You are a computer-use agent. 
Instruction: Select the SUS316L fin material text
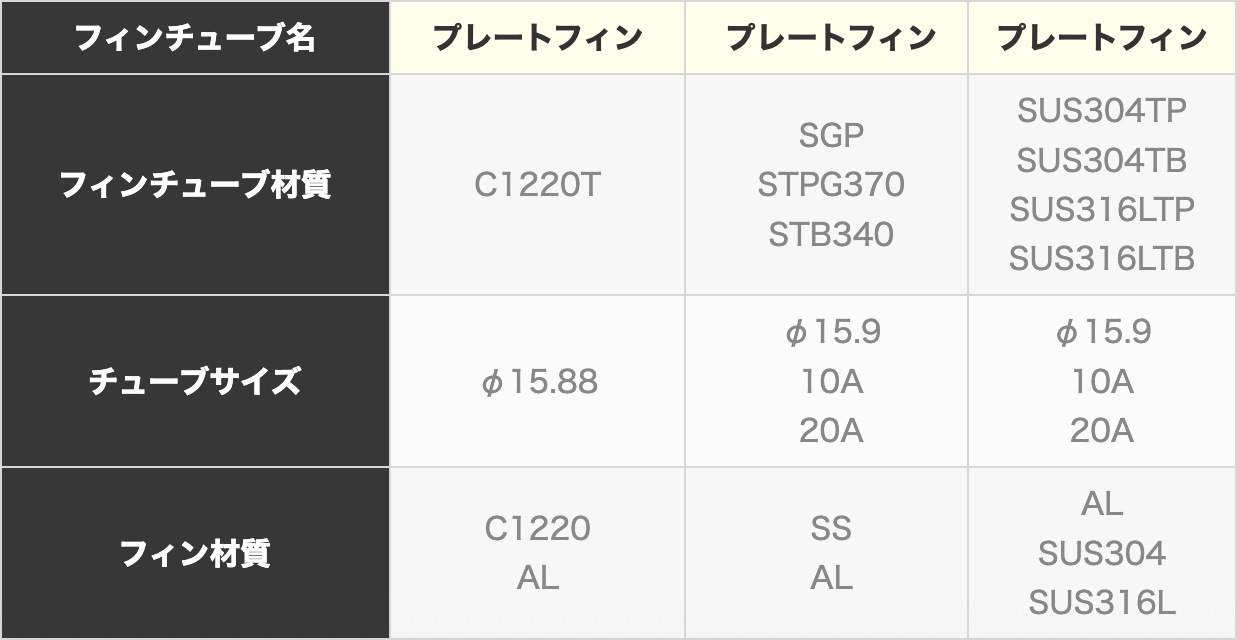[x=1102, y=603]
